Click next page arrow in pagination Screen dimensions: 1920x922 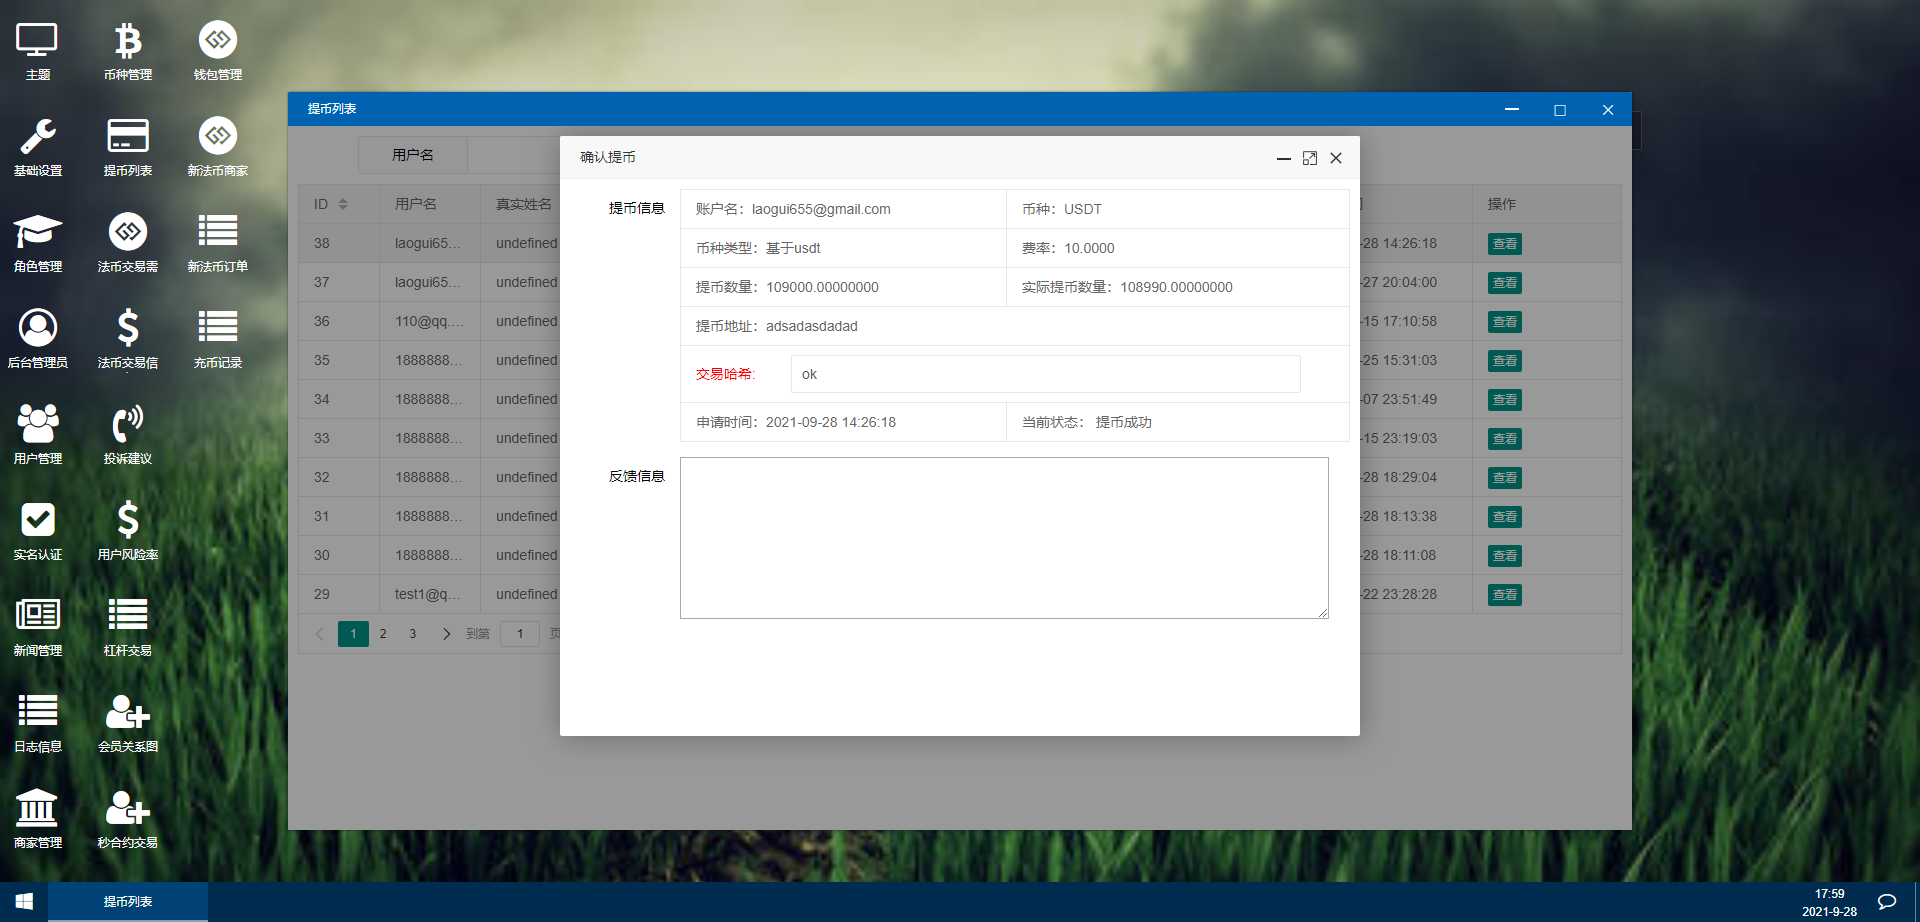[446, 634]
